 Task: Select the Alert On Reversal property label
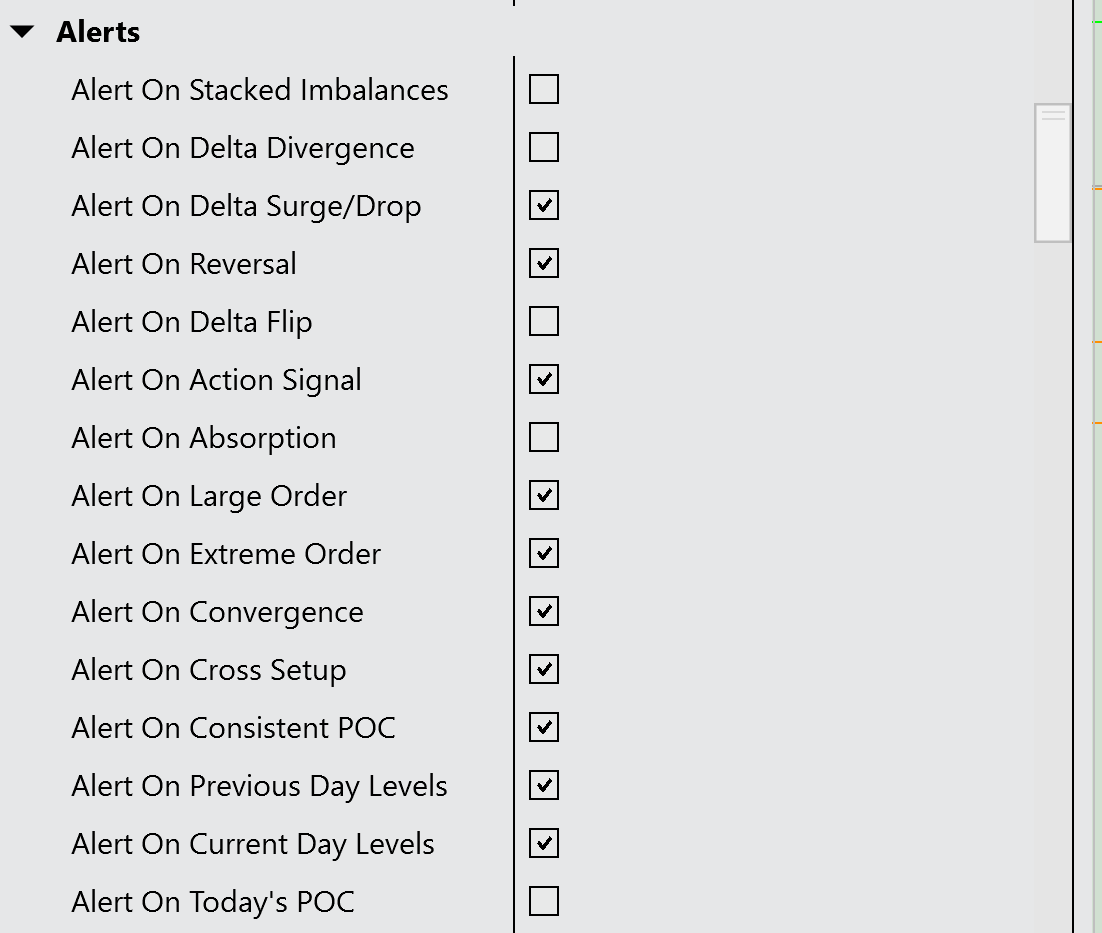click(184, 264)
